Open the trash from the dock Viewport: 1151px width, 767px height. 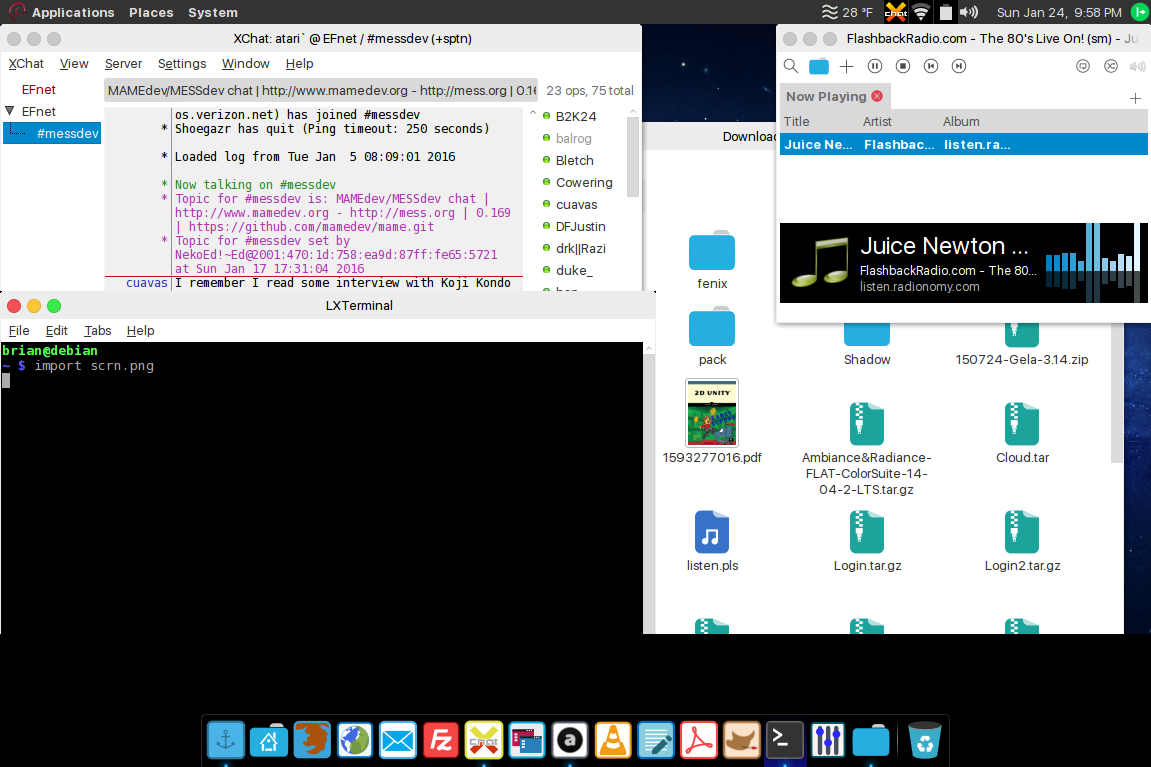click(x=924, y=740)
